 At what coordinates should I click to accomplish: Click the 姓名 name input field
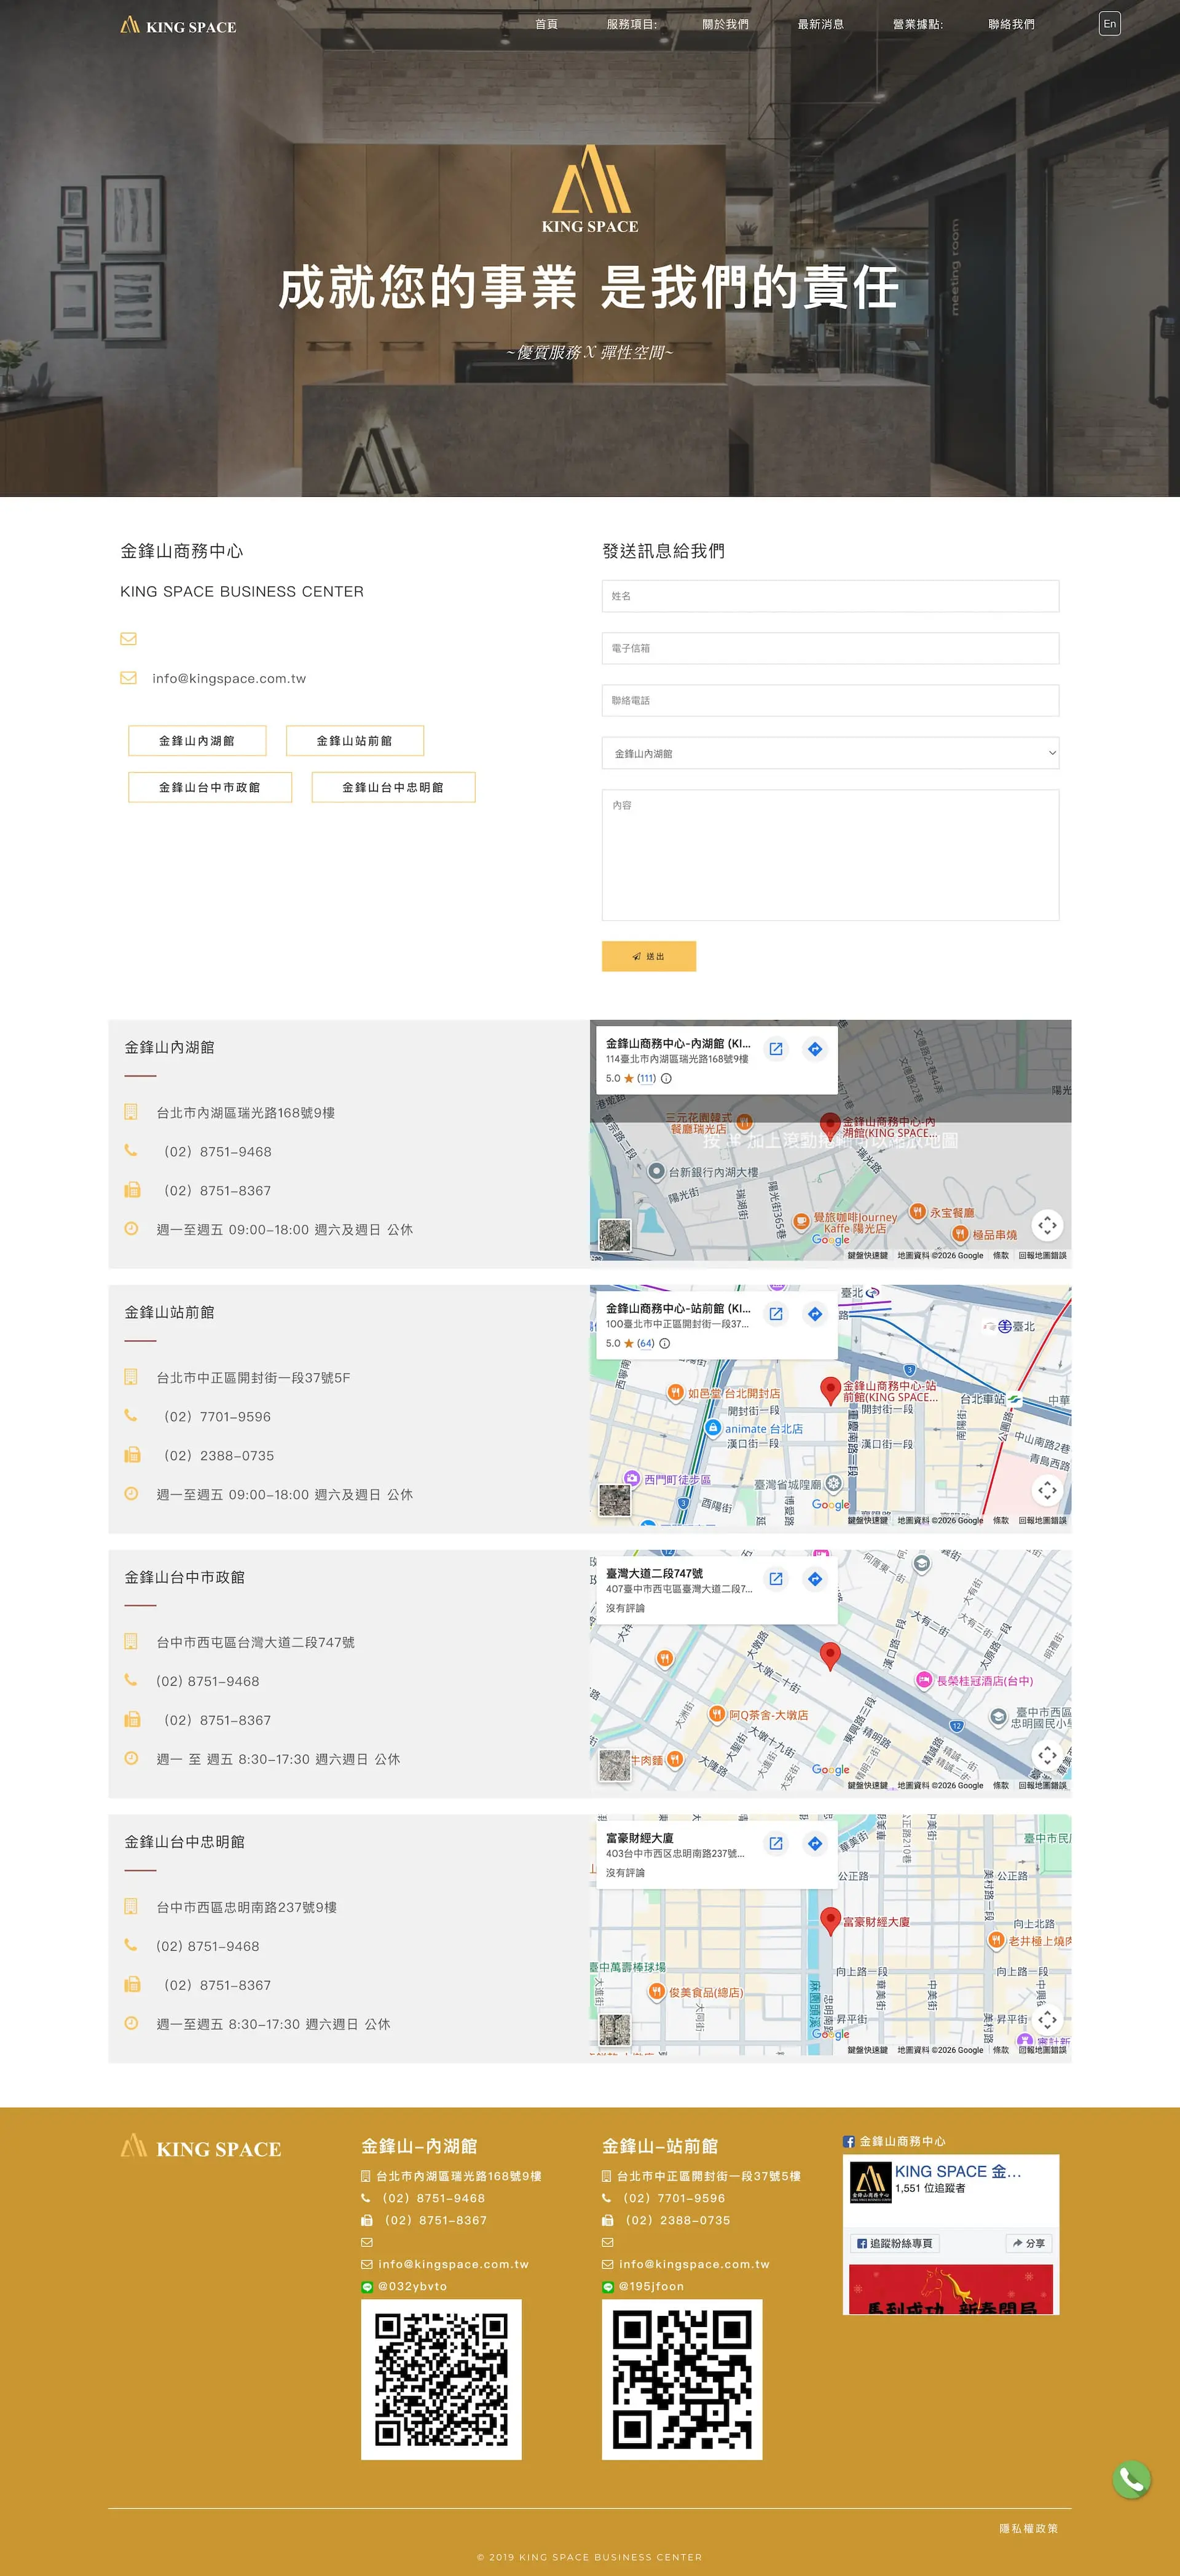pyautogui.click(x=830, y=596)
